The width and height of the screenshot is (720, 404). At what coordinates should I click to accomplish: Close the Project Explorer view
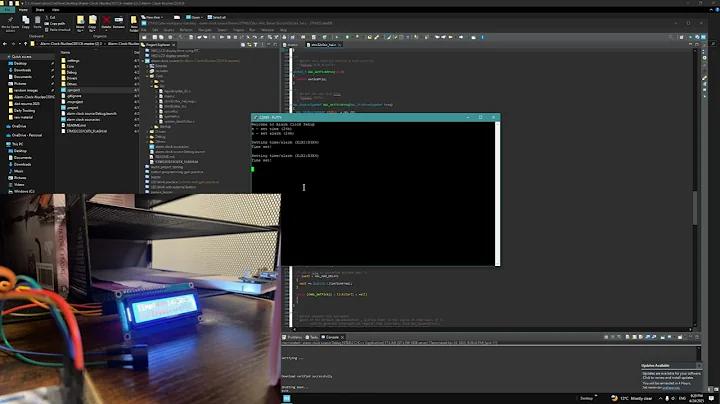tap(174, 45)
